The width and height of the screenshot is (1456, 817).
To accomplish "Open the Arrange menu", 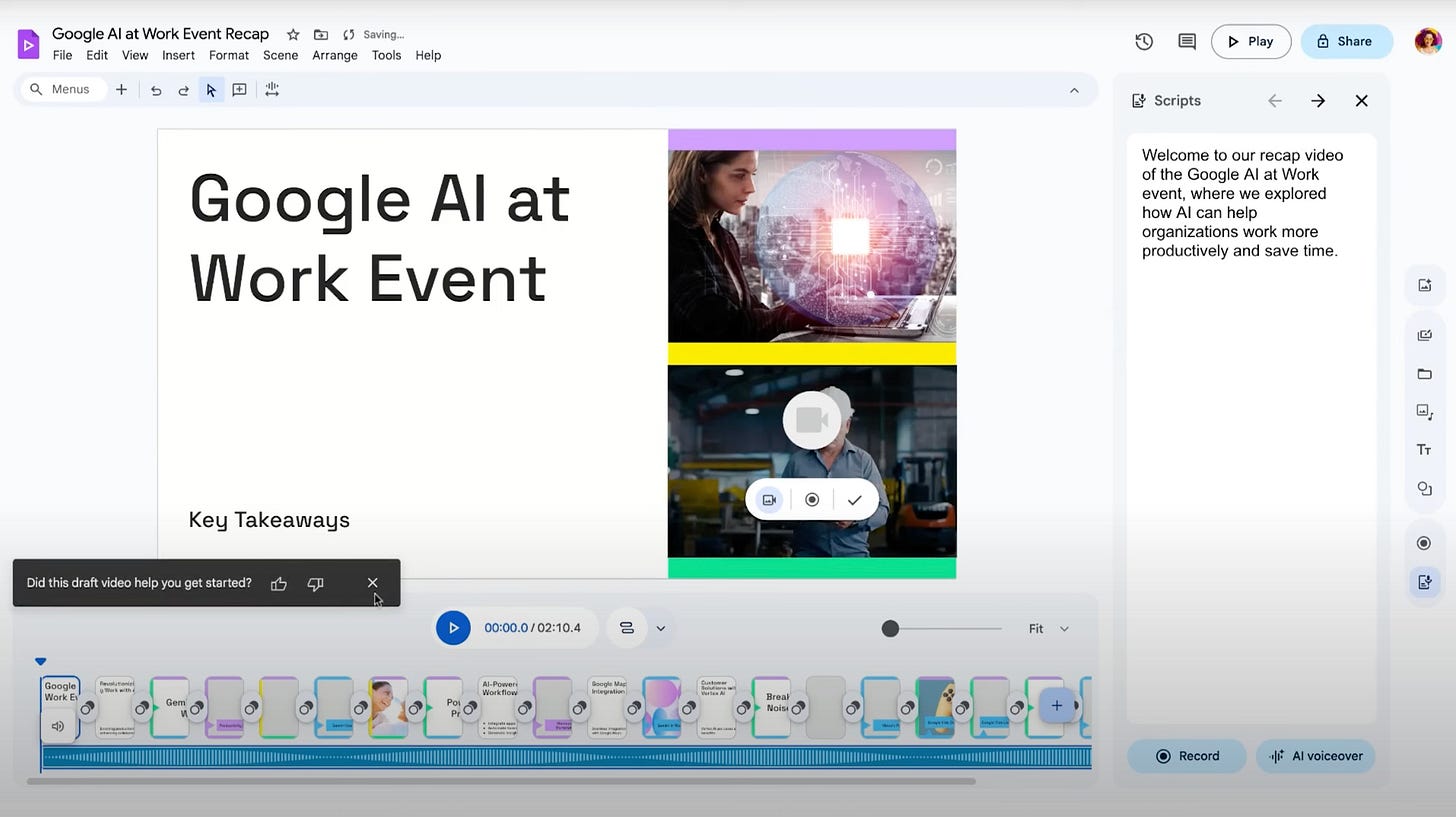I will pyautogui.click(x=335, y=56).
